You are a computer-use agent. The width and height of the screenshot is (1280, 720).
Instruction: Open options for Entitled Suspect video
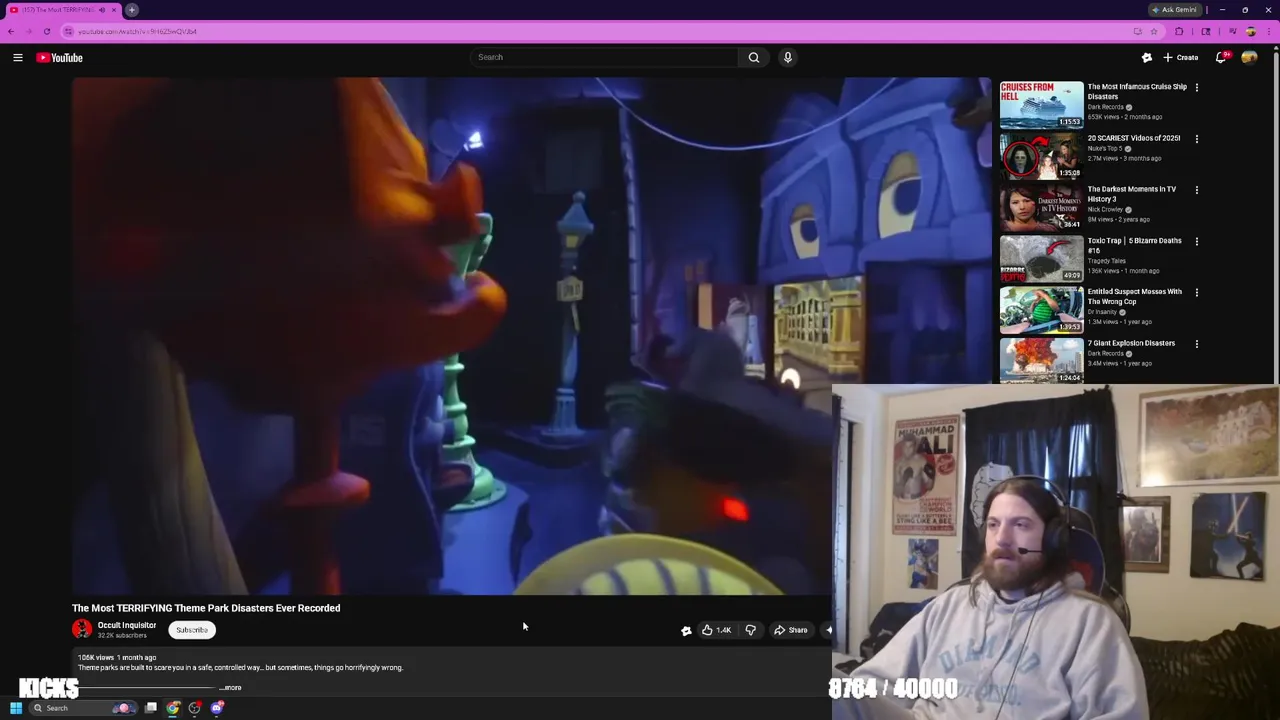1197,293
